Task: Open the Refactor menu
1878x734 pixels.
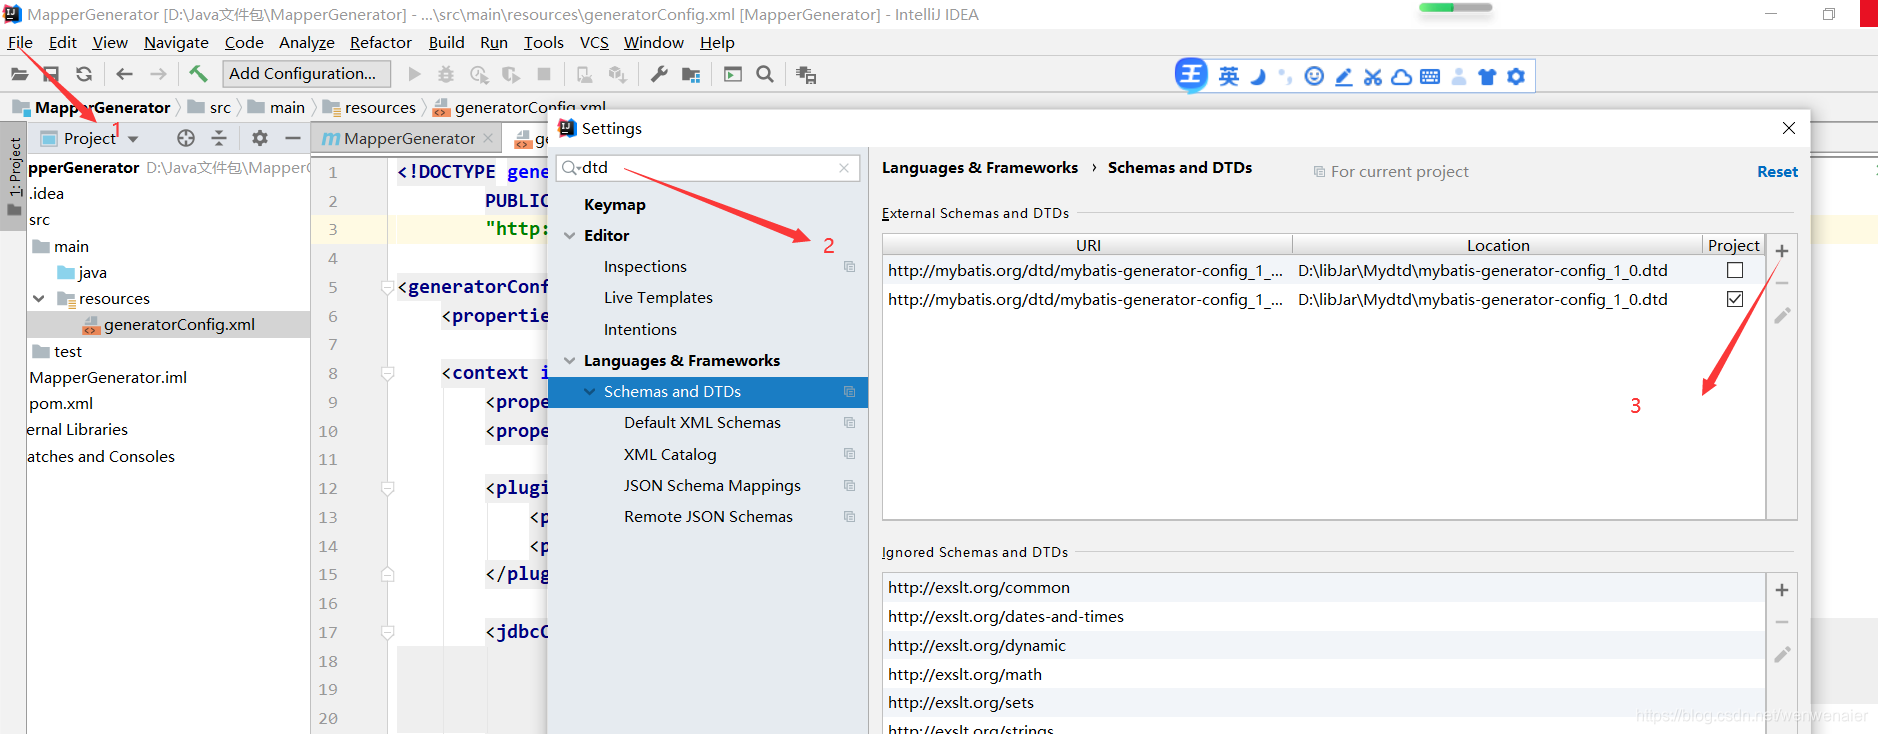Action: point(380,42)
